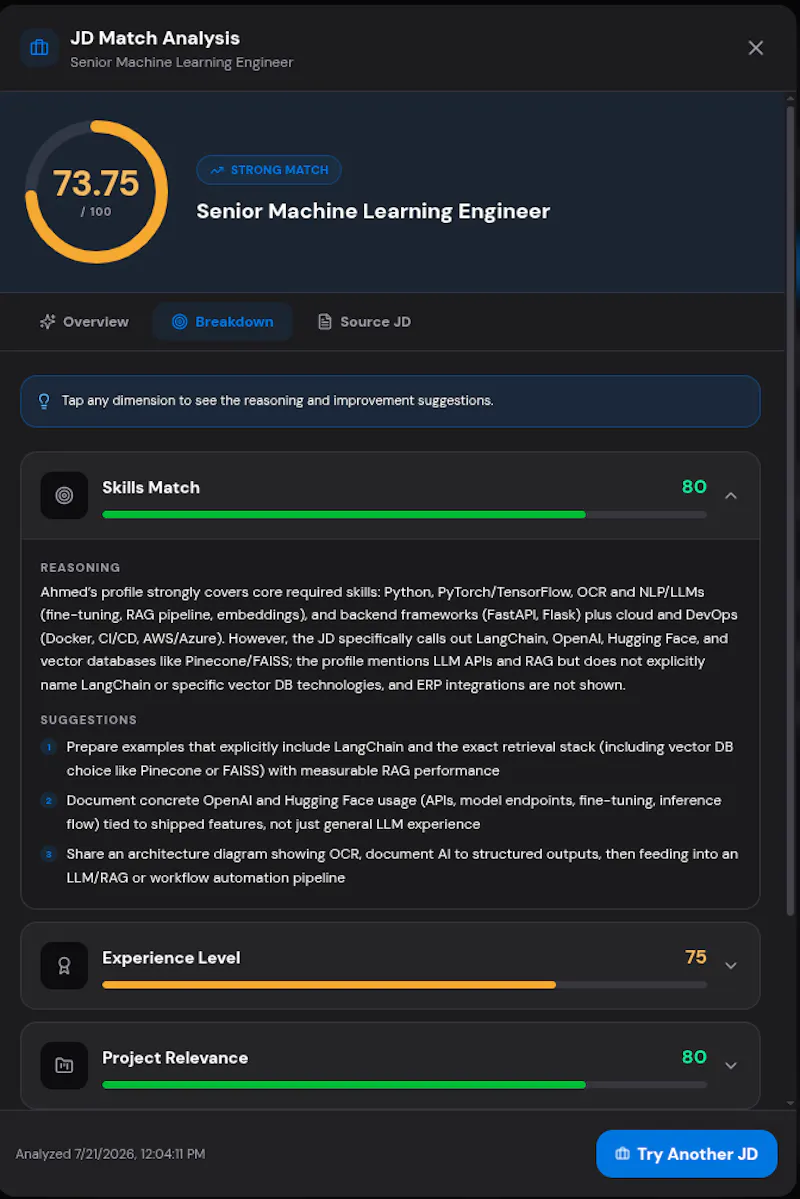The image size is (800, 1199).
Task: Switch to the Overview tab
Action: [84, 322]
